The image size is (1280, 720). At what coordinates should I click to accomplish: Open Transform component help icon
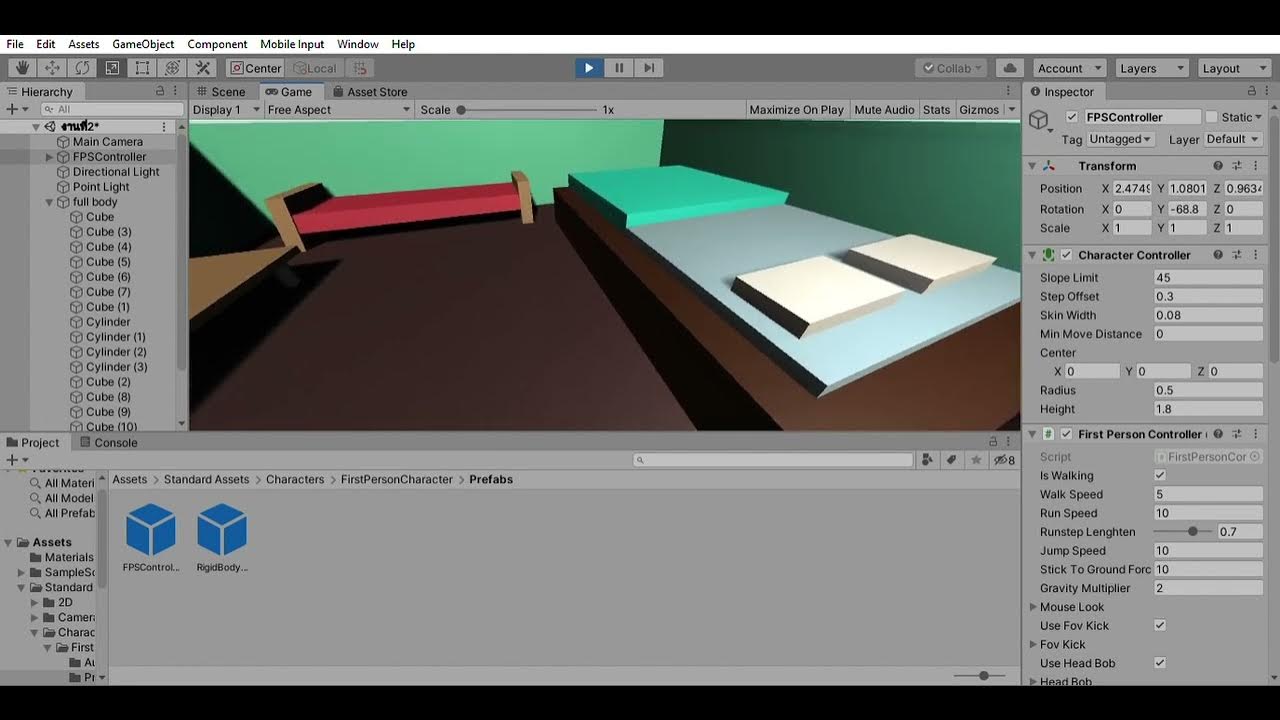pos(1218,166)
